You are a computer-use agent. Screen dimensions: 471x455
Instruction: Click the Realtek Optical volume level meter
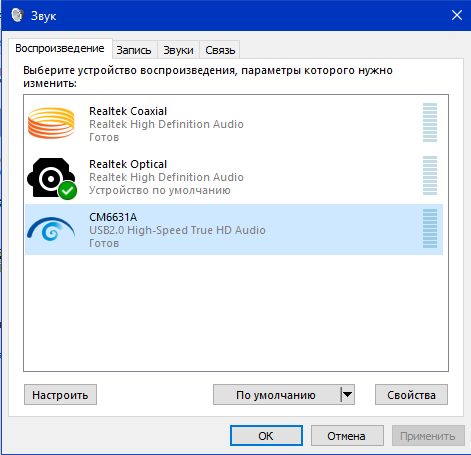pos(430,176)
